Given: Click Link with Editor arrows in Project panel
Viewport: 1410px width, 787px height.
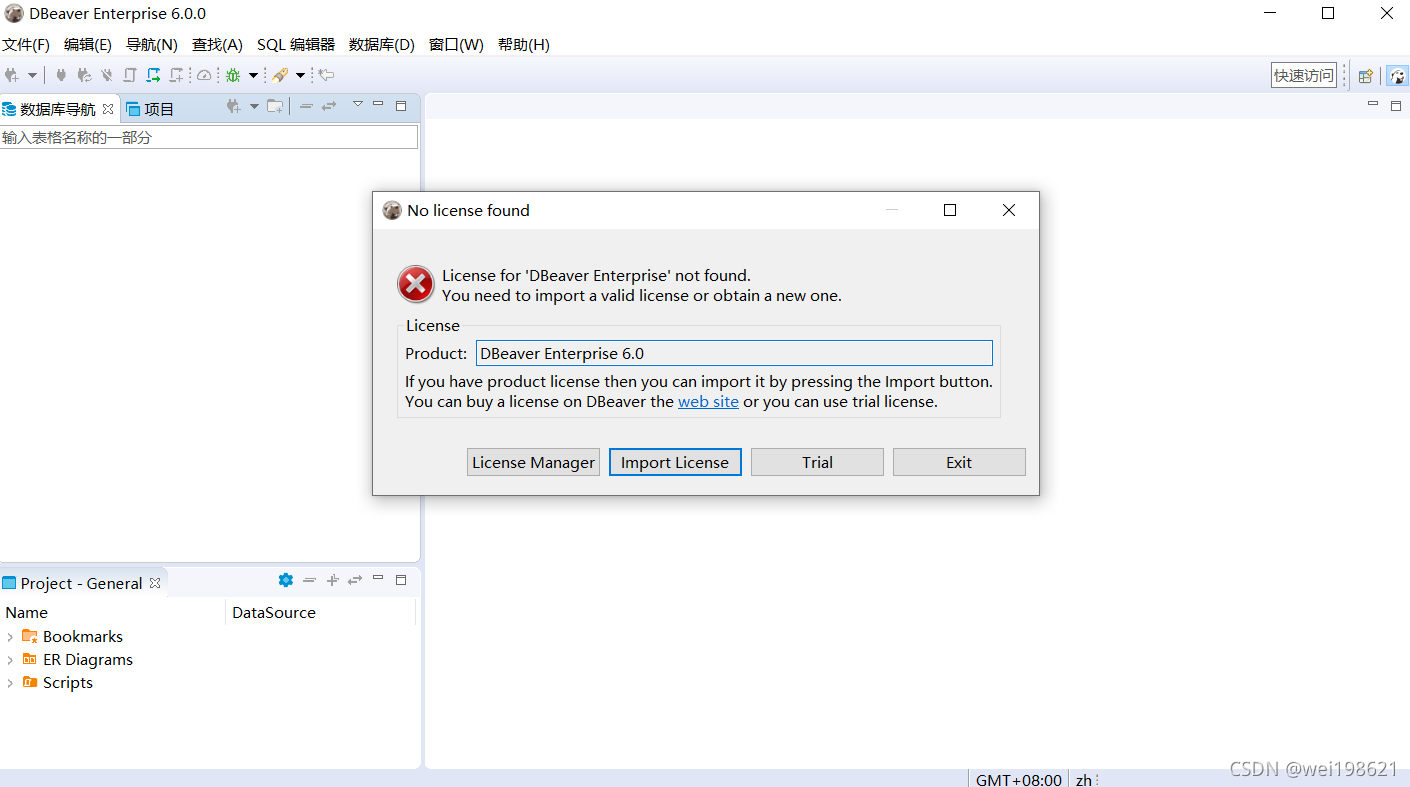Looking at the screenshot, I should point(355,580).
